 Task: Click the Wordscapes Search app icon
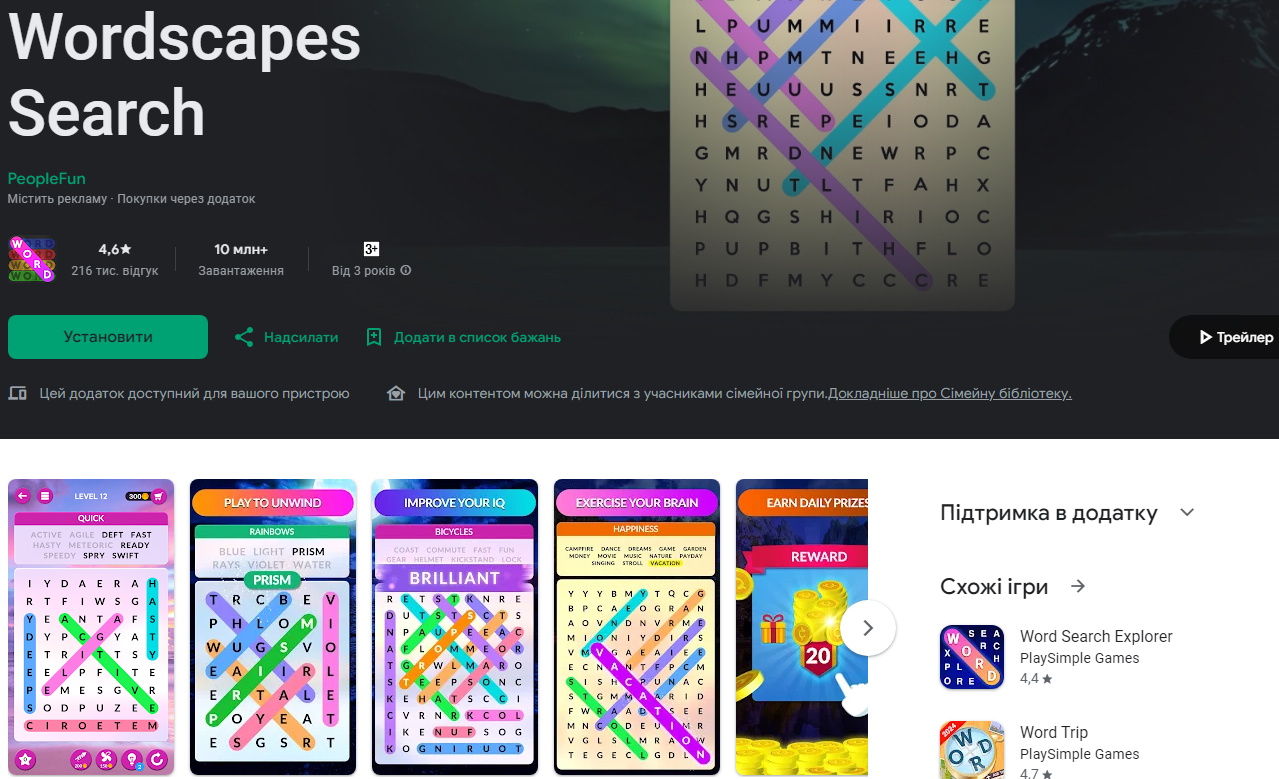(x=32, y=259)
